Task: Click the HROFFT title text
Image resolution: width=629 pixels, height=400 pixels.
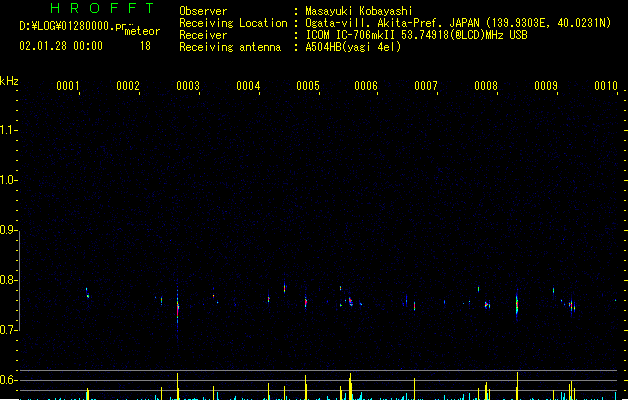Action: pyautogui.click(x=102, y=8)
